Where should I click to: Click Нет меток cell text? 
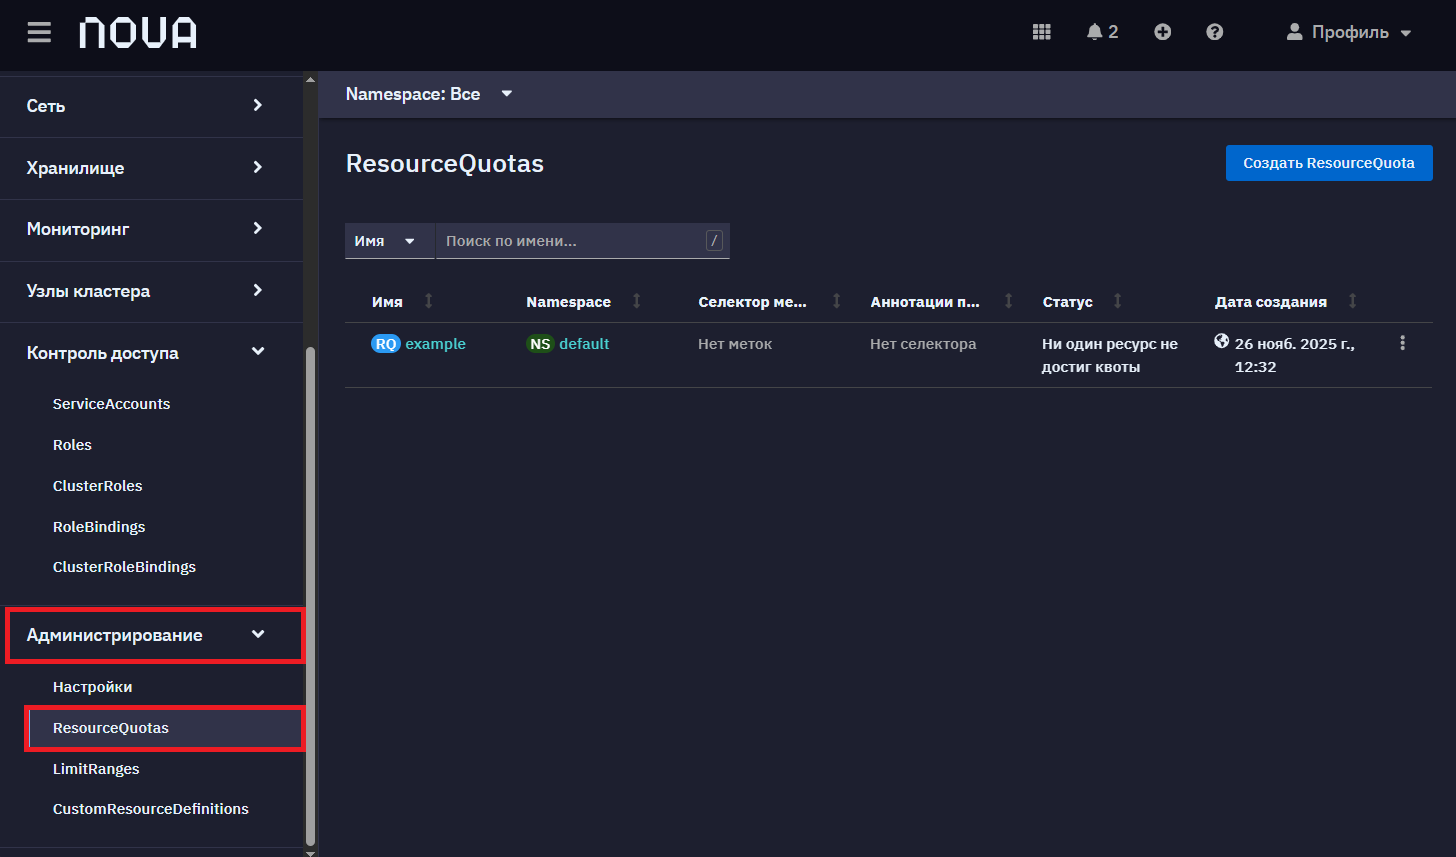tap(735, 344)
